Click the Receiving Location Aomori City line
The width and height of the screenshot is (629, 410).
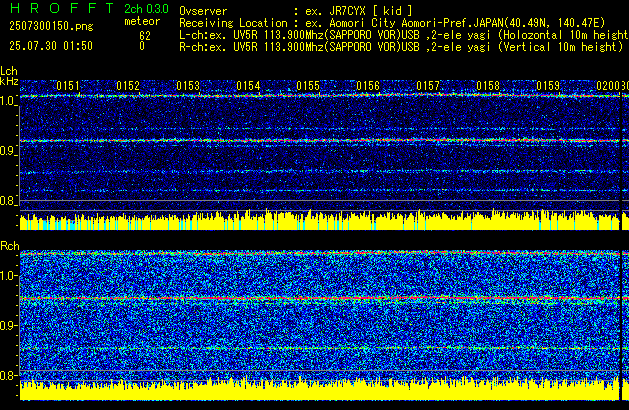point(392,23)
